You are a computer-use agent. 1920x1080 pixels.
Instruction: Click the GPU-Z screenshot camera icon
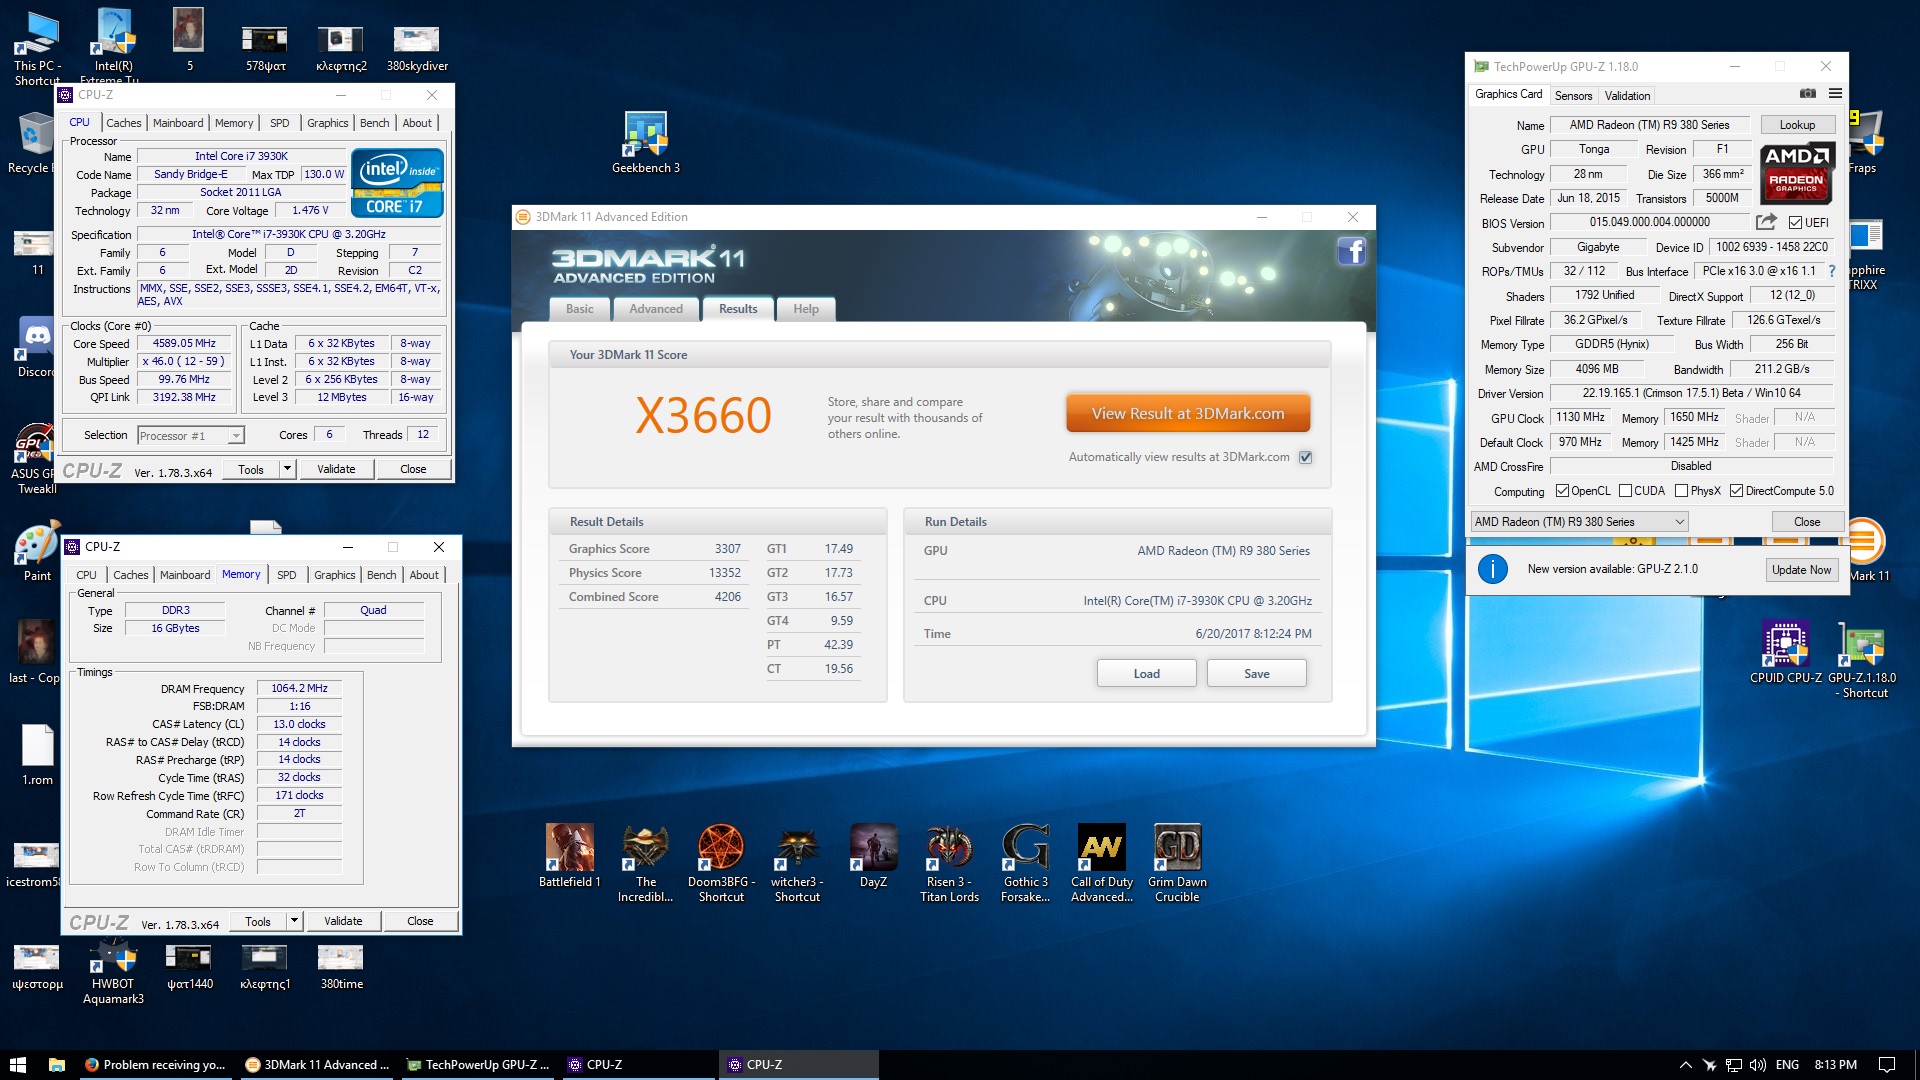(1808, 94)
